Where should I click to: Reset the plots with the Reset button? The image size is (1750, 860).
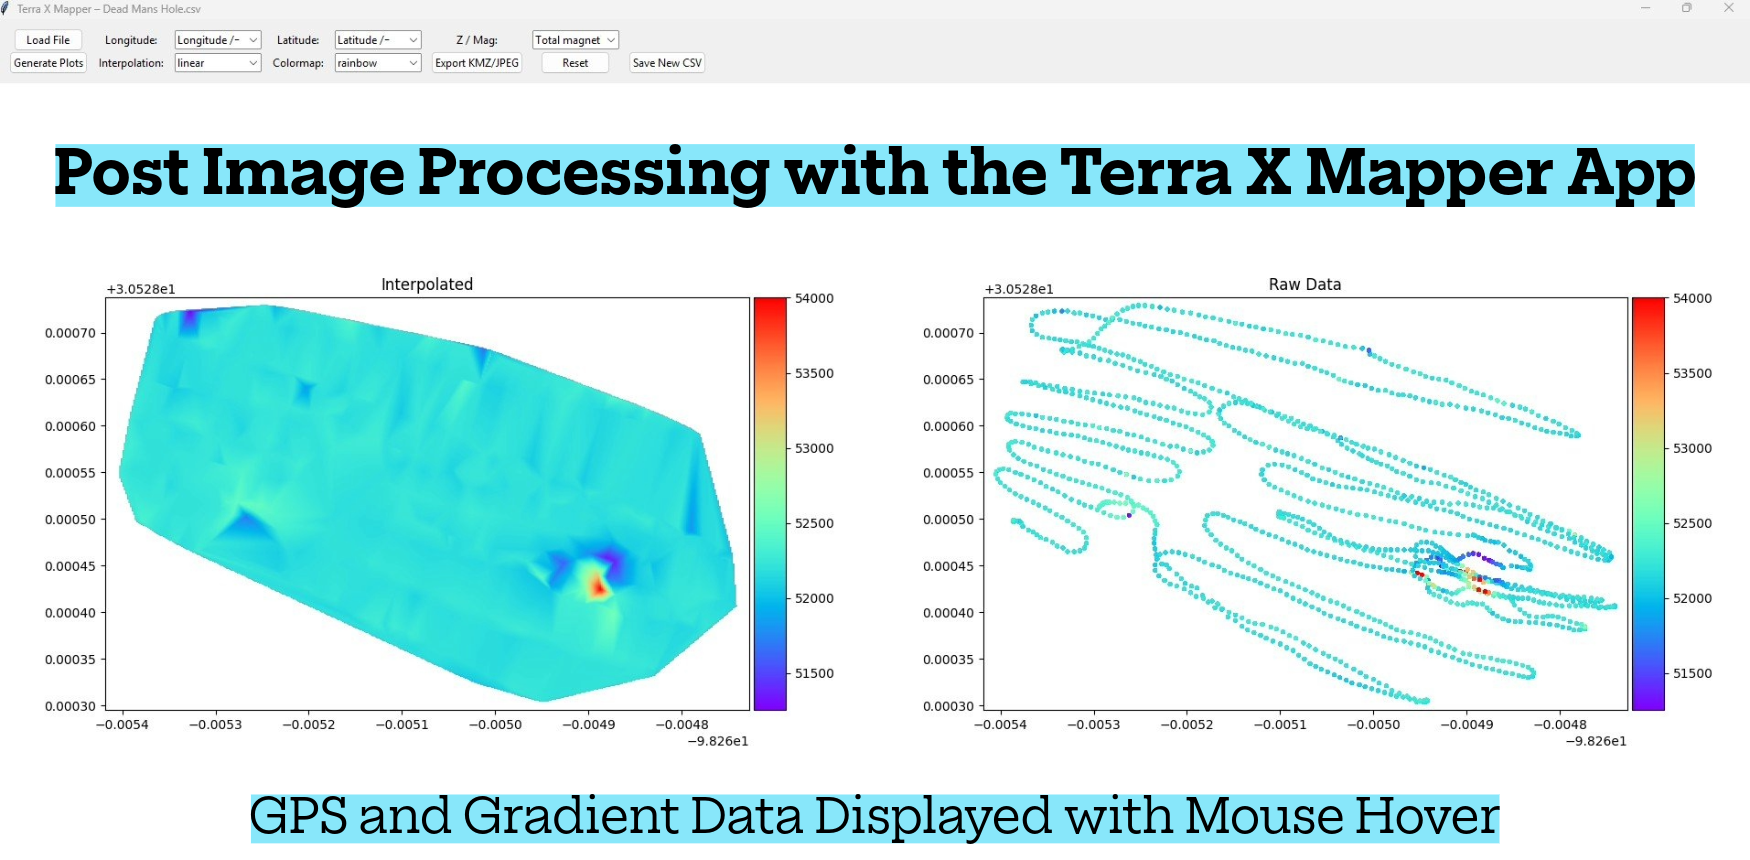coord(575,63)
